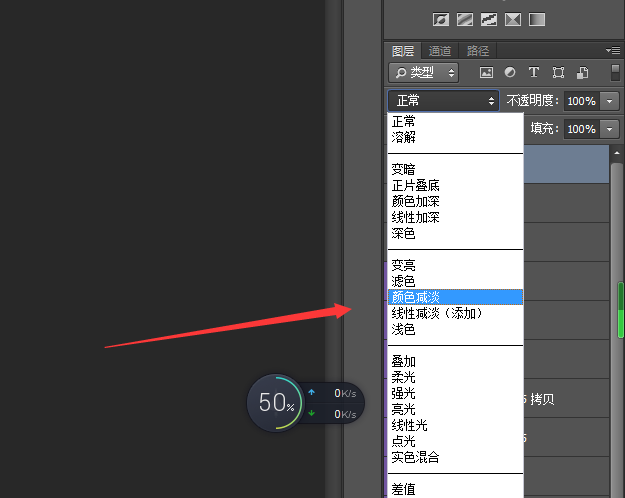Select 正常 blend mode from the list
Viewport: 625px width, 498px height.
click(x=455, y=121)
